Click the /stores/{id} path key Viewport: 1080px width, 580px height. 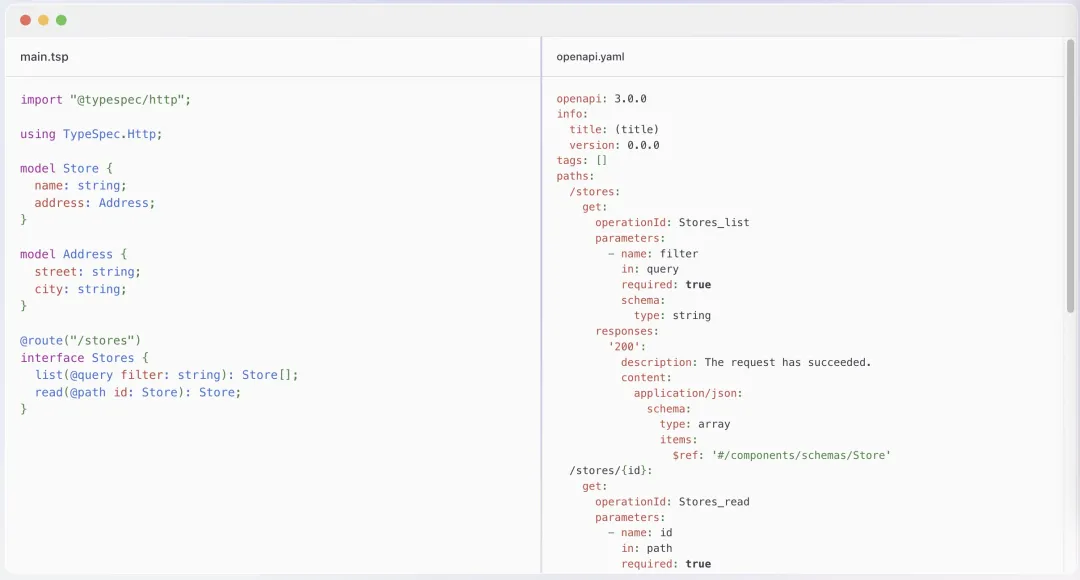(x=610, y=470)
